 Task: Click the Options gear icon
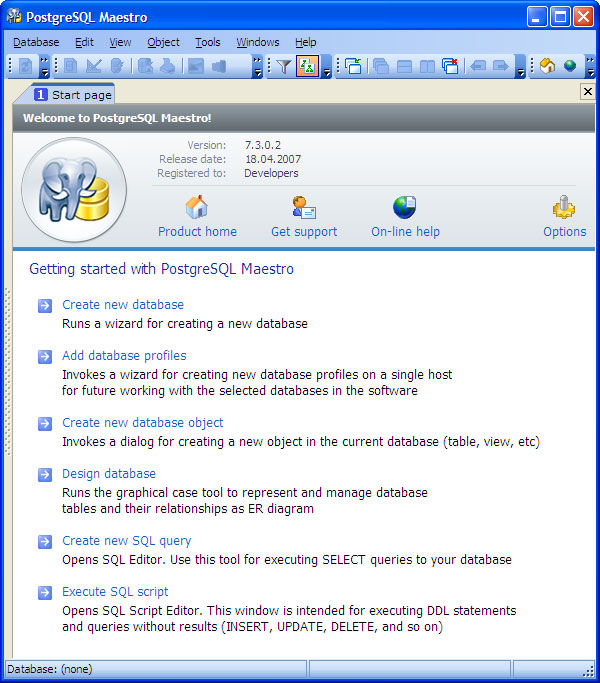[564, 207]
